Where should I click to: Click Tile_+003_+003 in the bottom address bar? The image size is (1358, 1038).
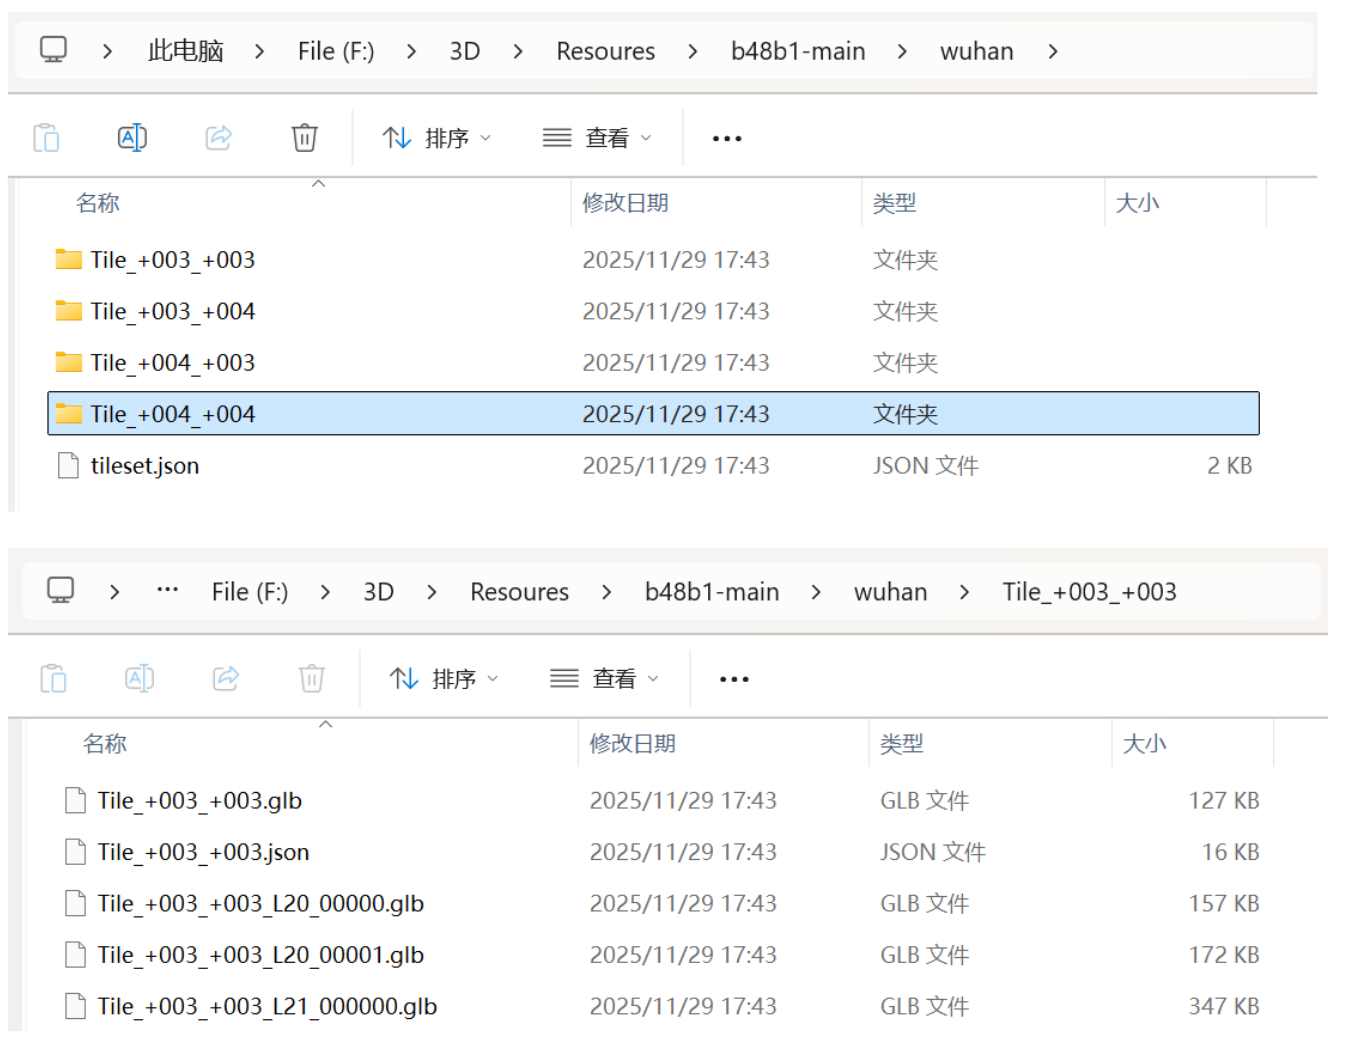1090,592
